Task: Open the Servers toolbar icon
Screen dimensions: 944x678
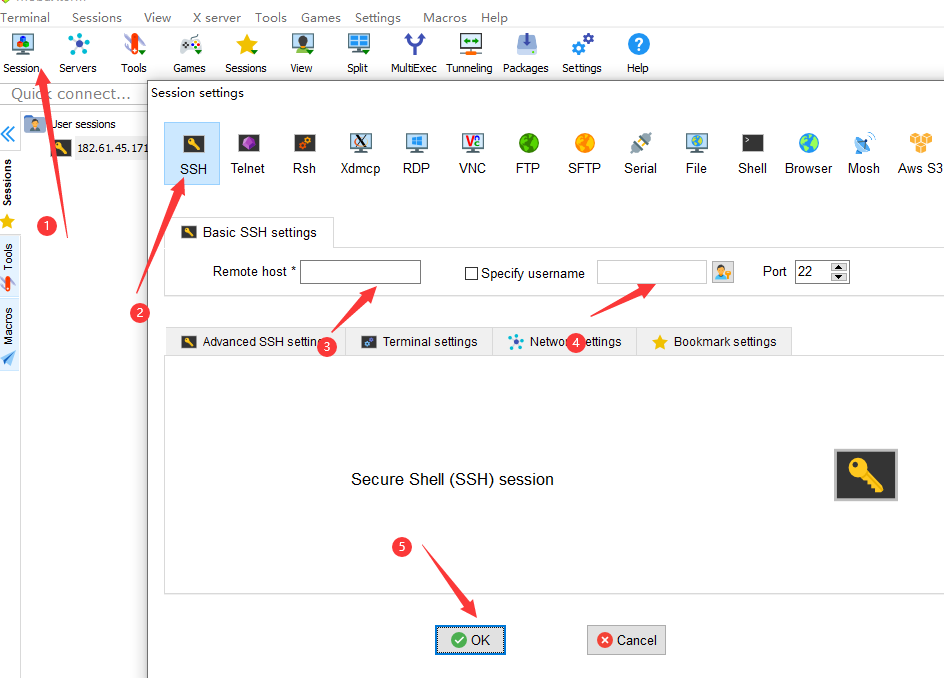Action: (x=78, y=54)
